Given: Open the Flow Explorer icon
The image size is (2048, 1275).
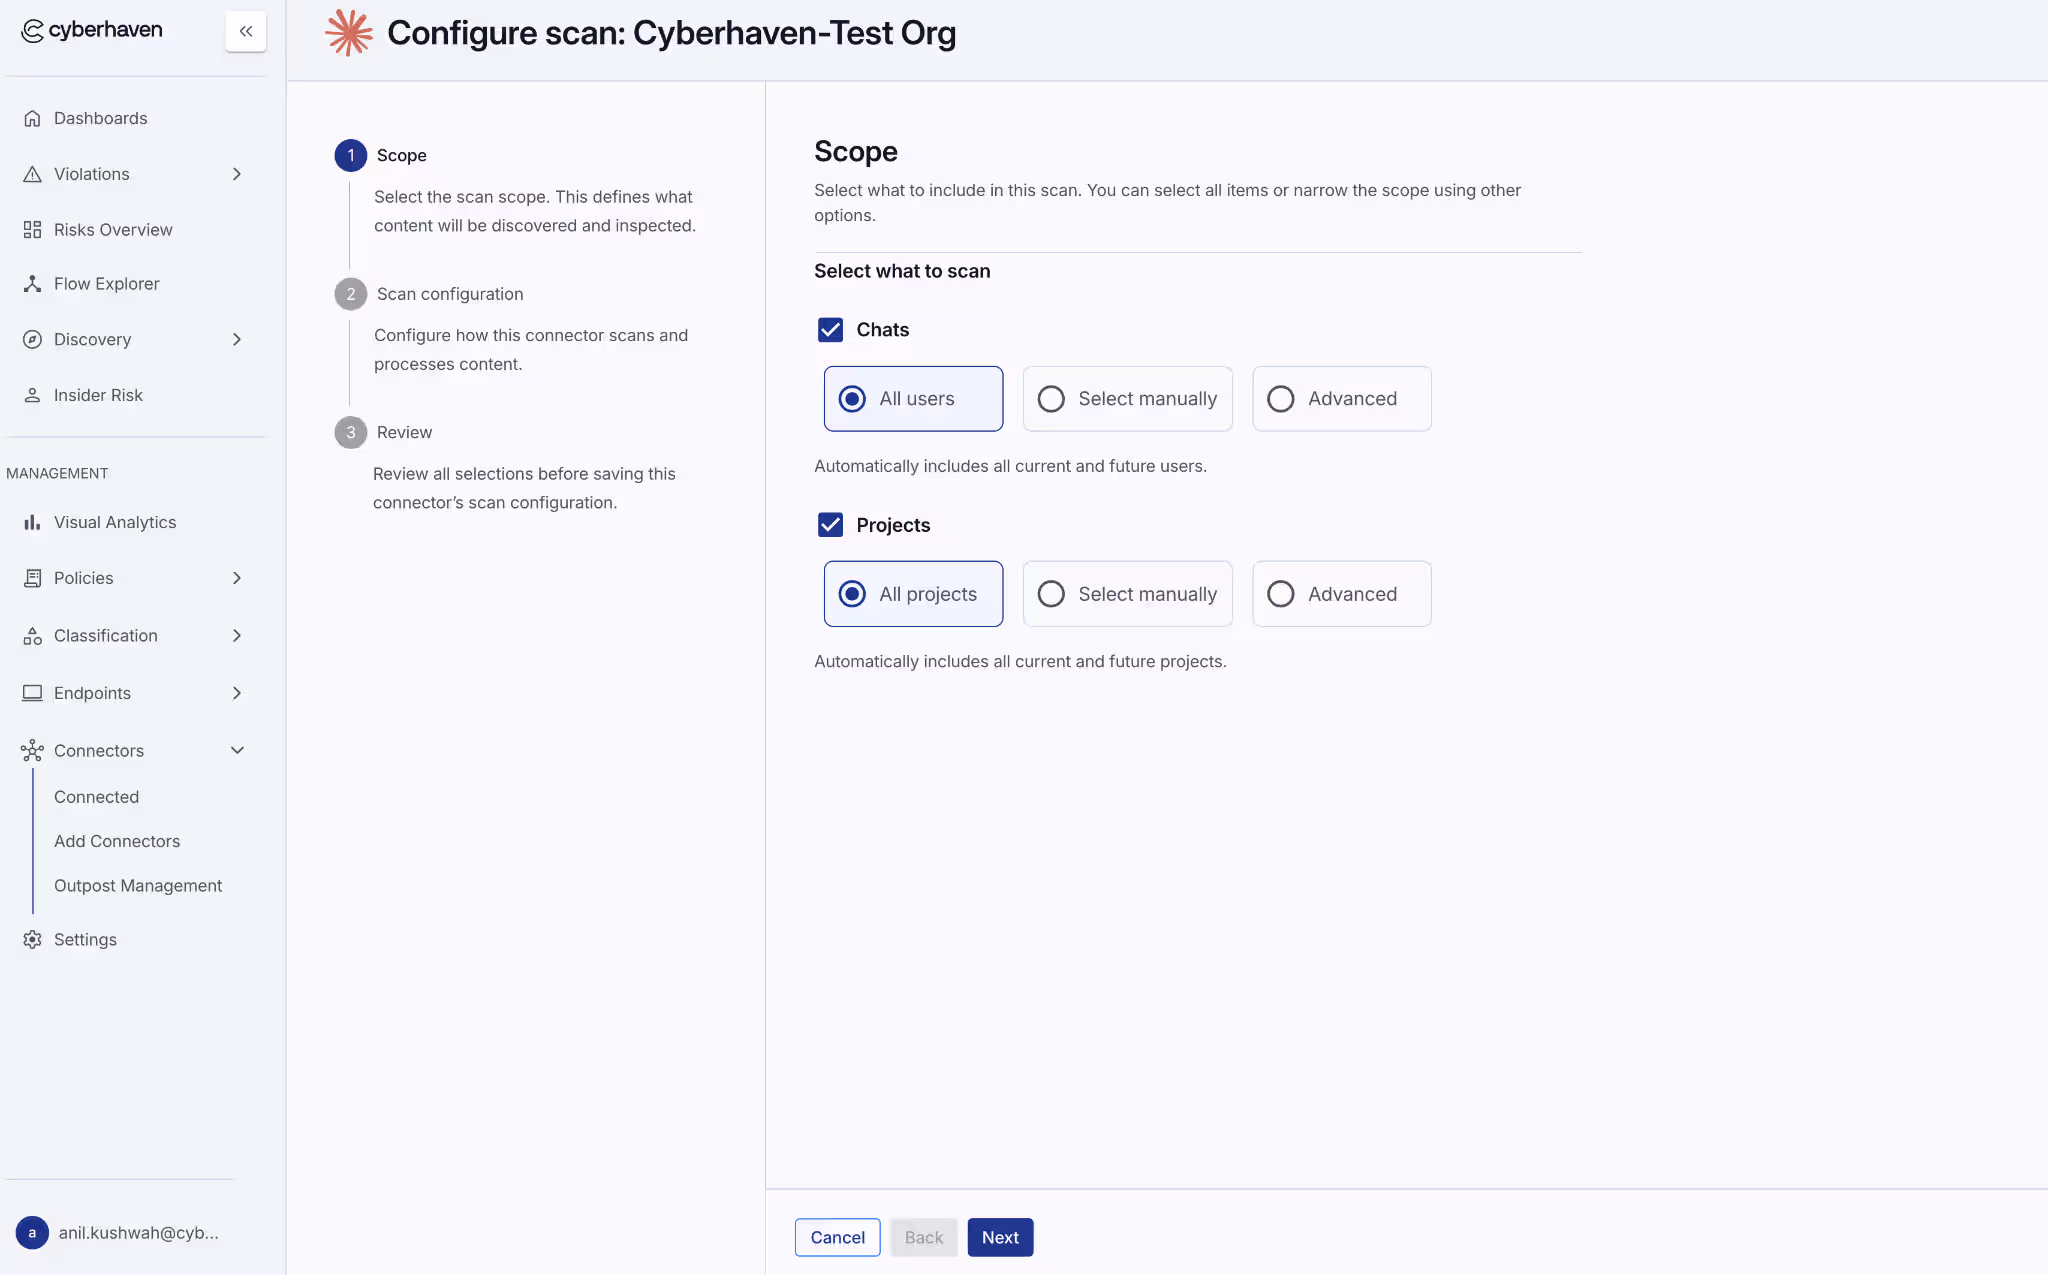Looking at the screenshot, I should [x=32, y=284].
